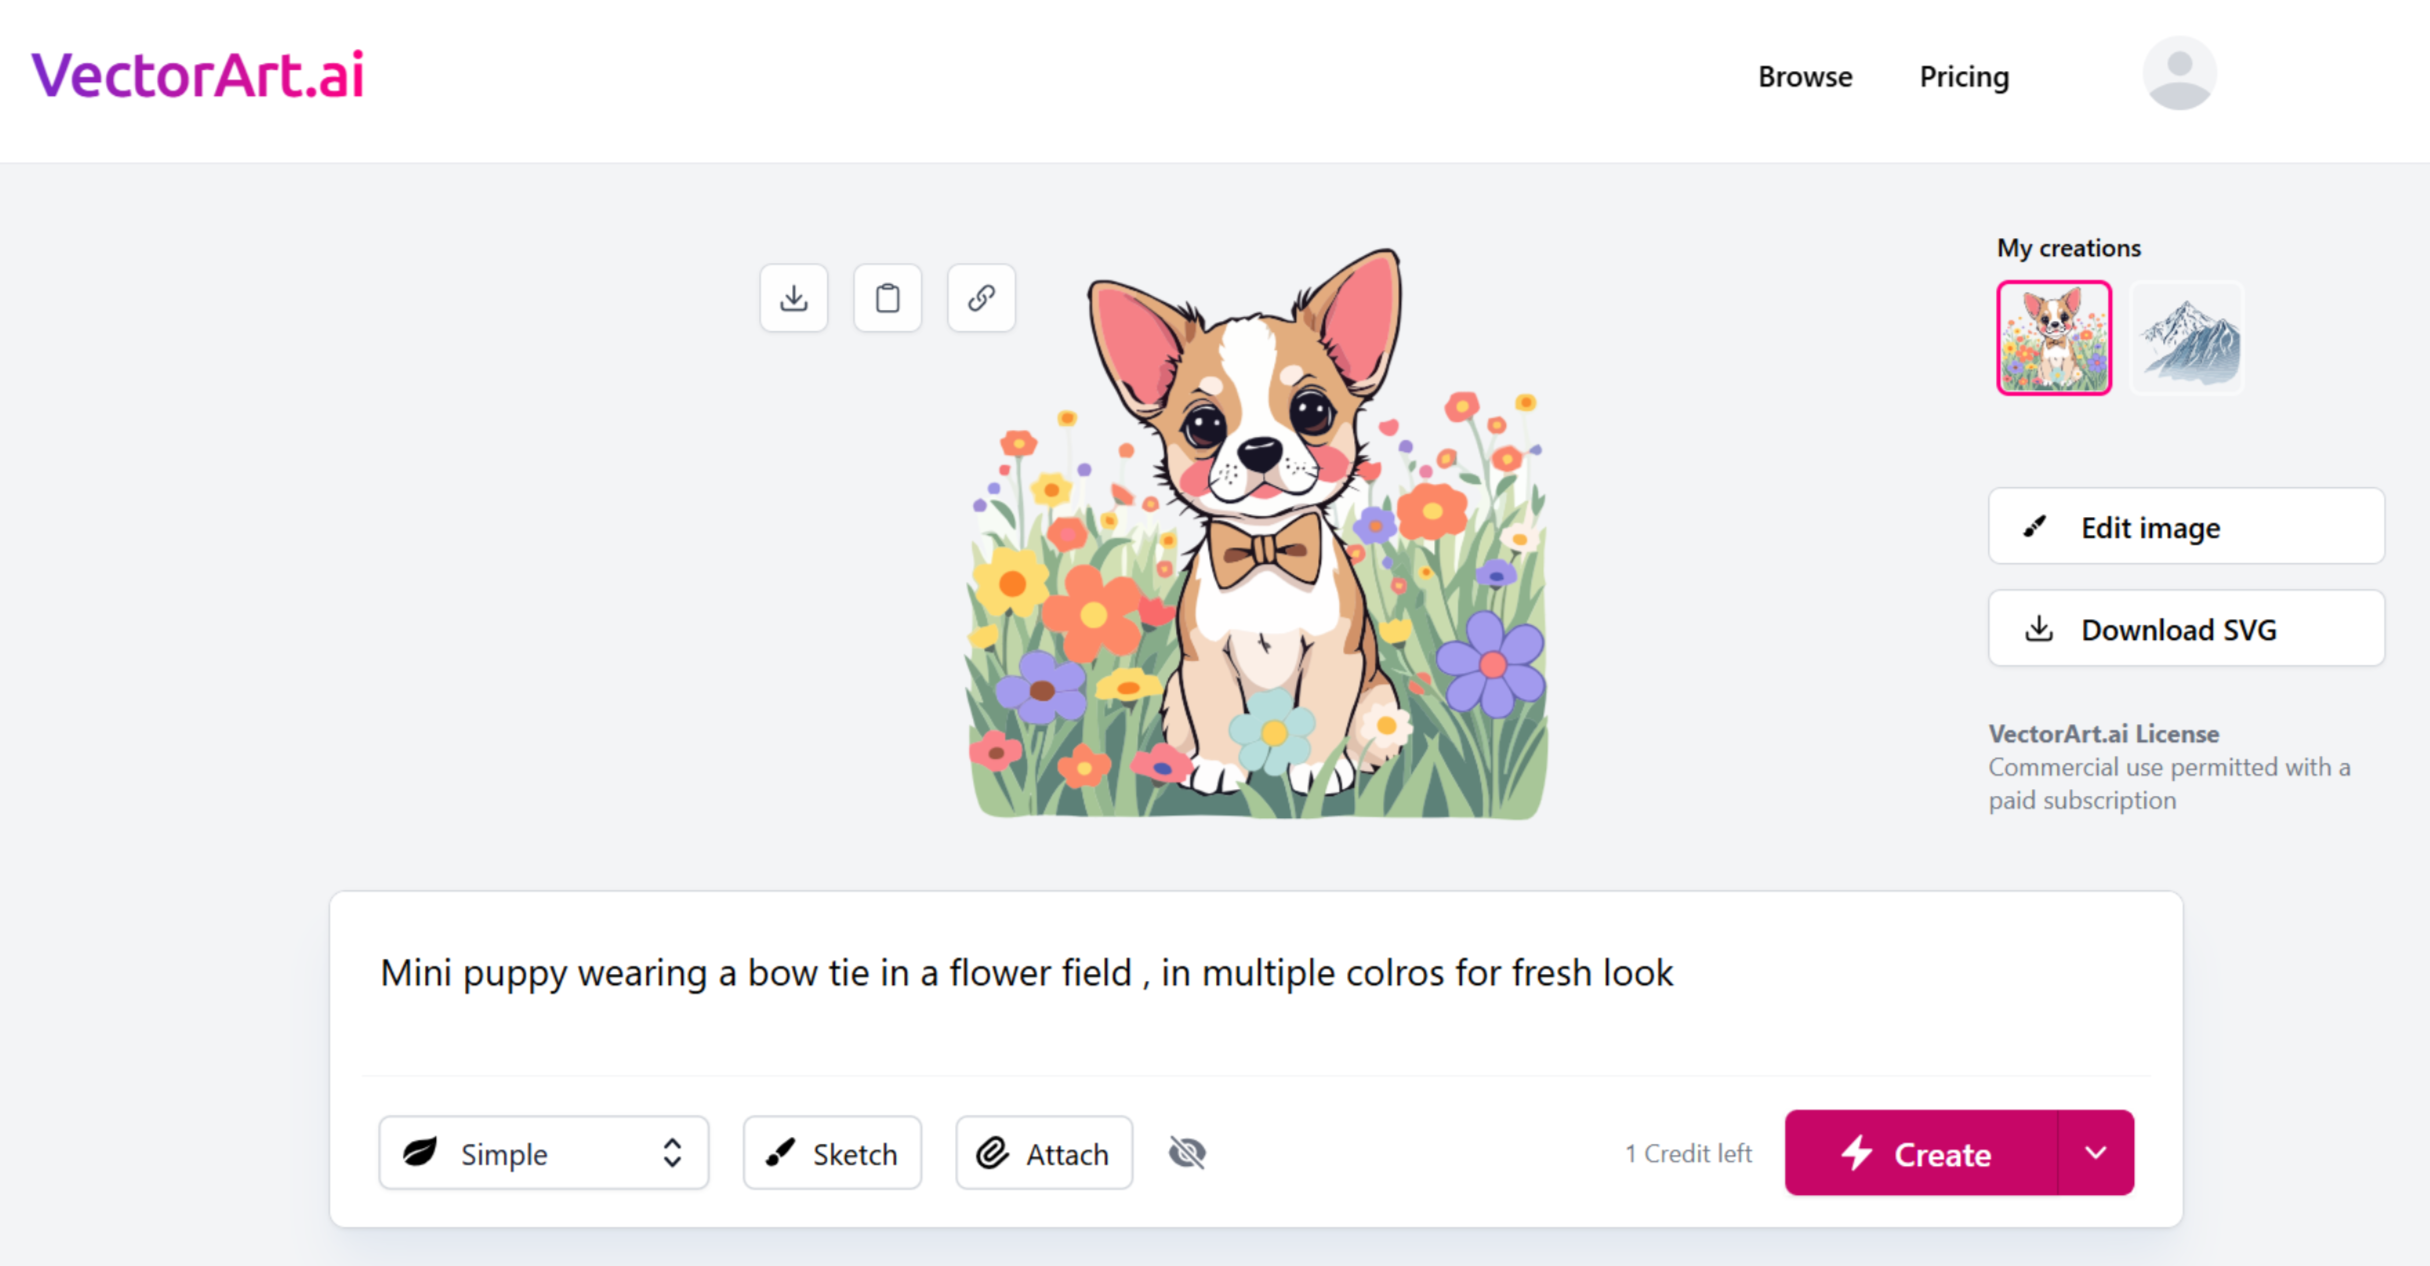Open Edit image with the pencil icon
2430x1266 pixels.
pyautogui.click(x=2035, y=527)
